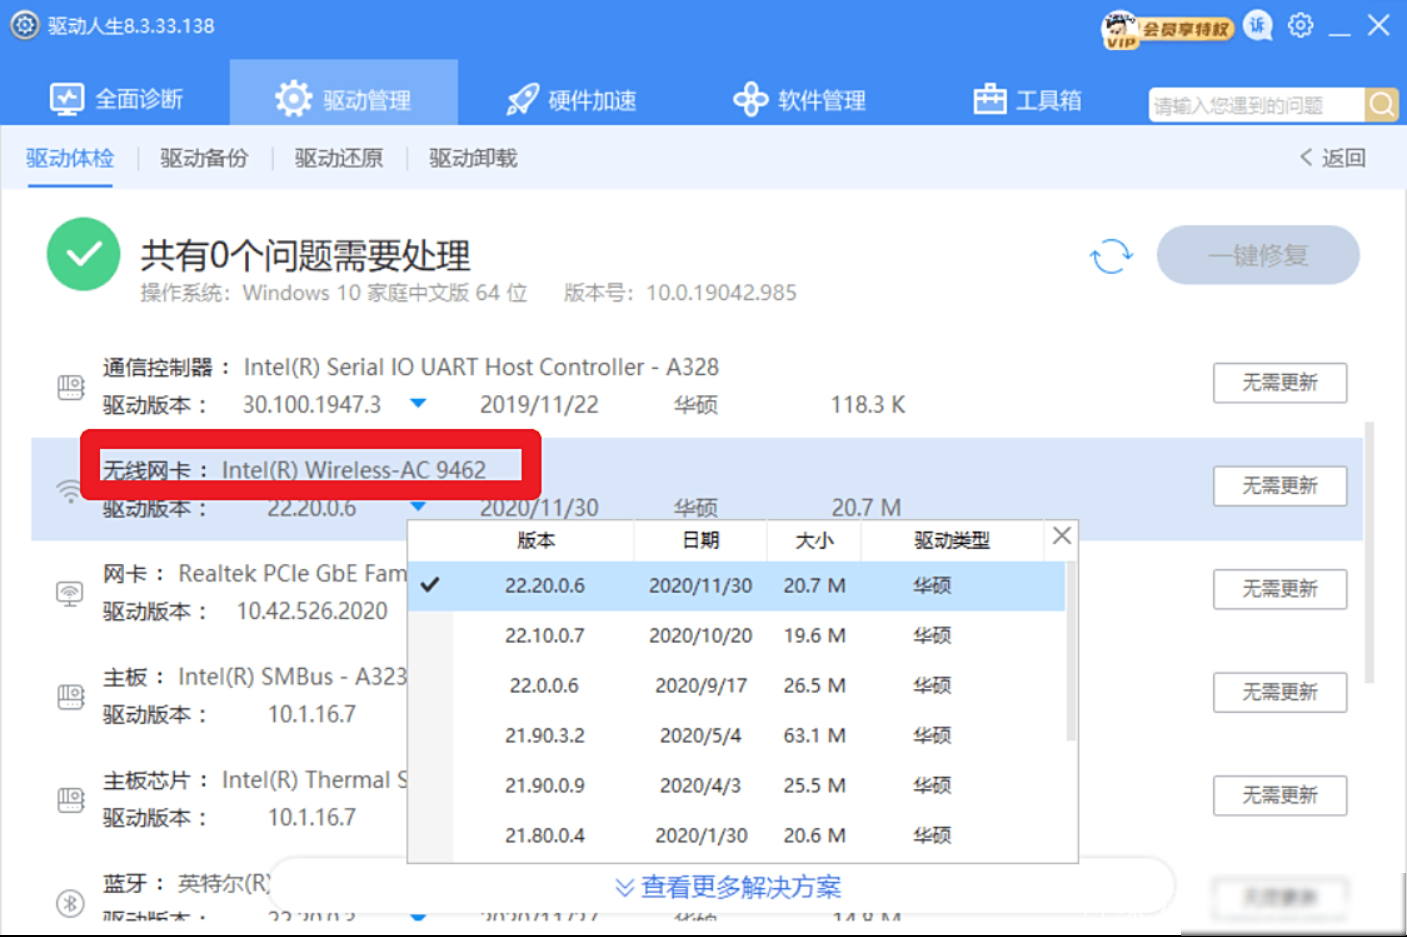This screenshot has height=937, width=1407.
Task: Click the date 2020/10/20 cell
Action: pyautogui.click(x=700, y=636)
